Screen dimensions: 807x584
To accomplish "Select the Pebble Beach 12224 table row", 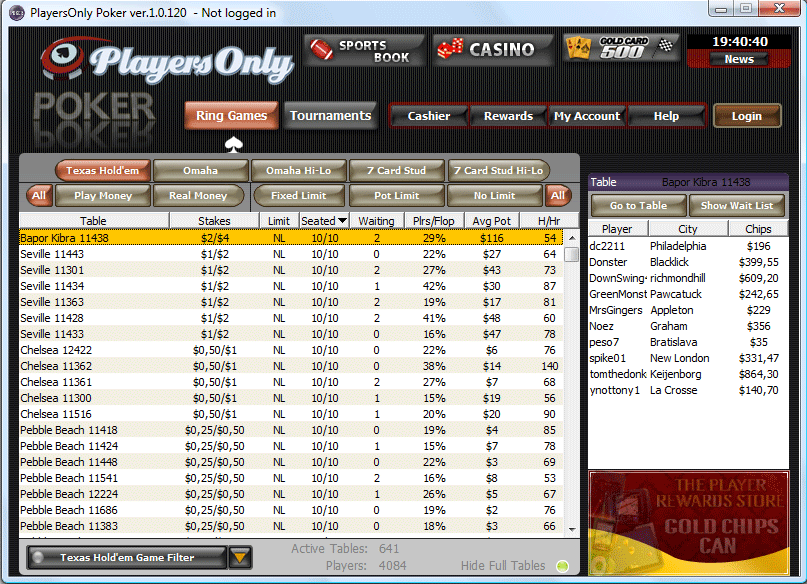I will (291, 494).
